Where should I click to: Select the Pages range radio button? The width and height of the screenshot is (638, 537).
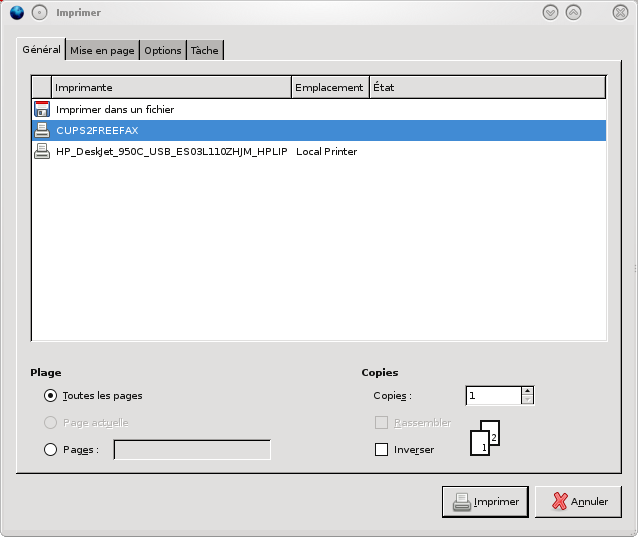(51, 450)
